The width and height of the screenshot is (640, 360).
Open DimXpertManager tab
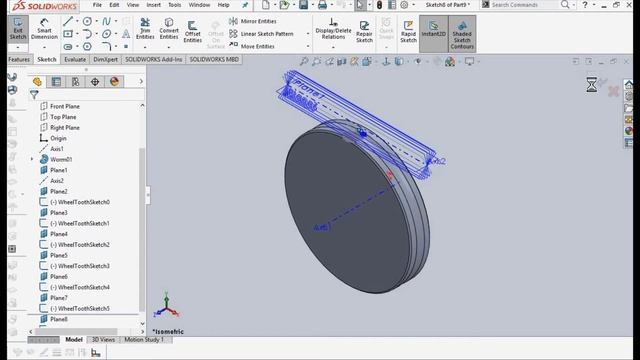95,82
